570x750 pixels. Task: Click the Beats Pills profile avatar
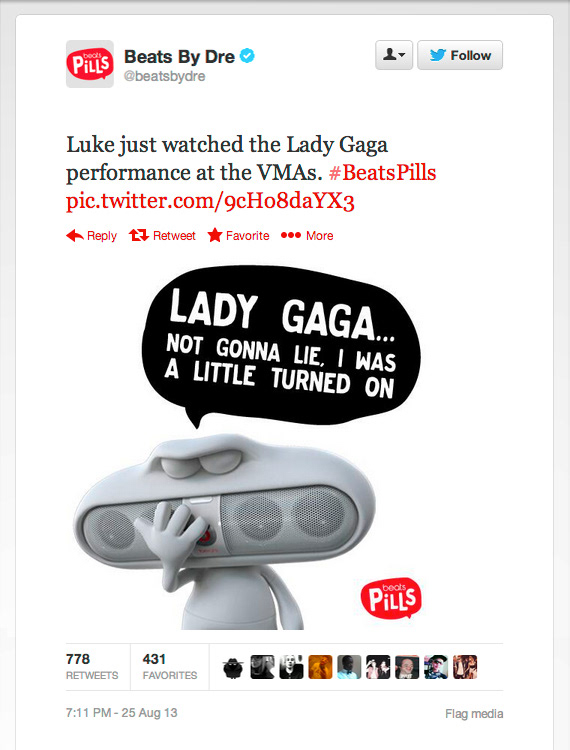pos(90,64)
